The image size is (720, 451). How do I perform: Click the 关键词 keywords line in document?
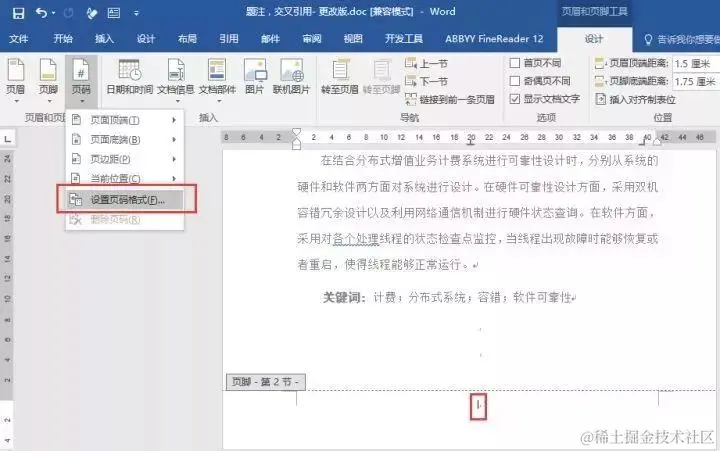(450, 297)
